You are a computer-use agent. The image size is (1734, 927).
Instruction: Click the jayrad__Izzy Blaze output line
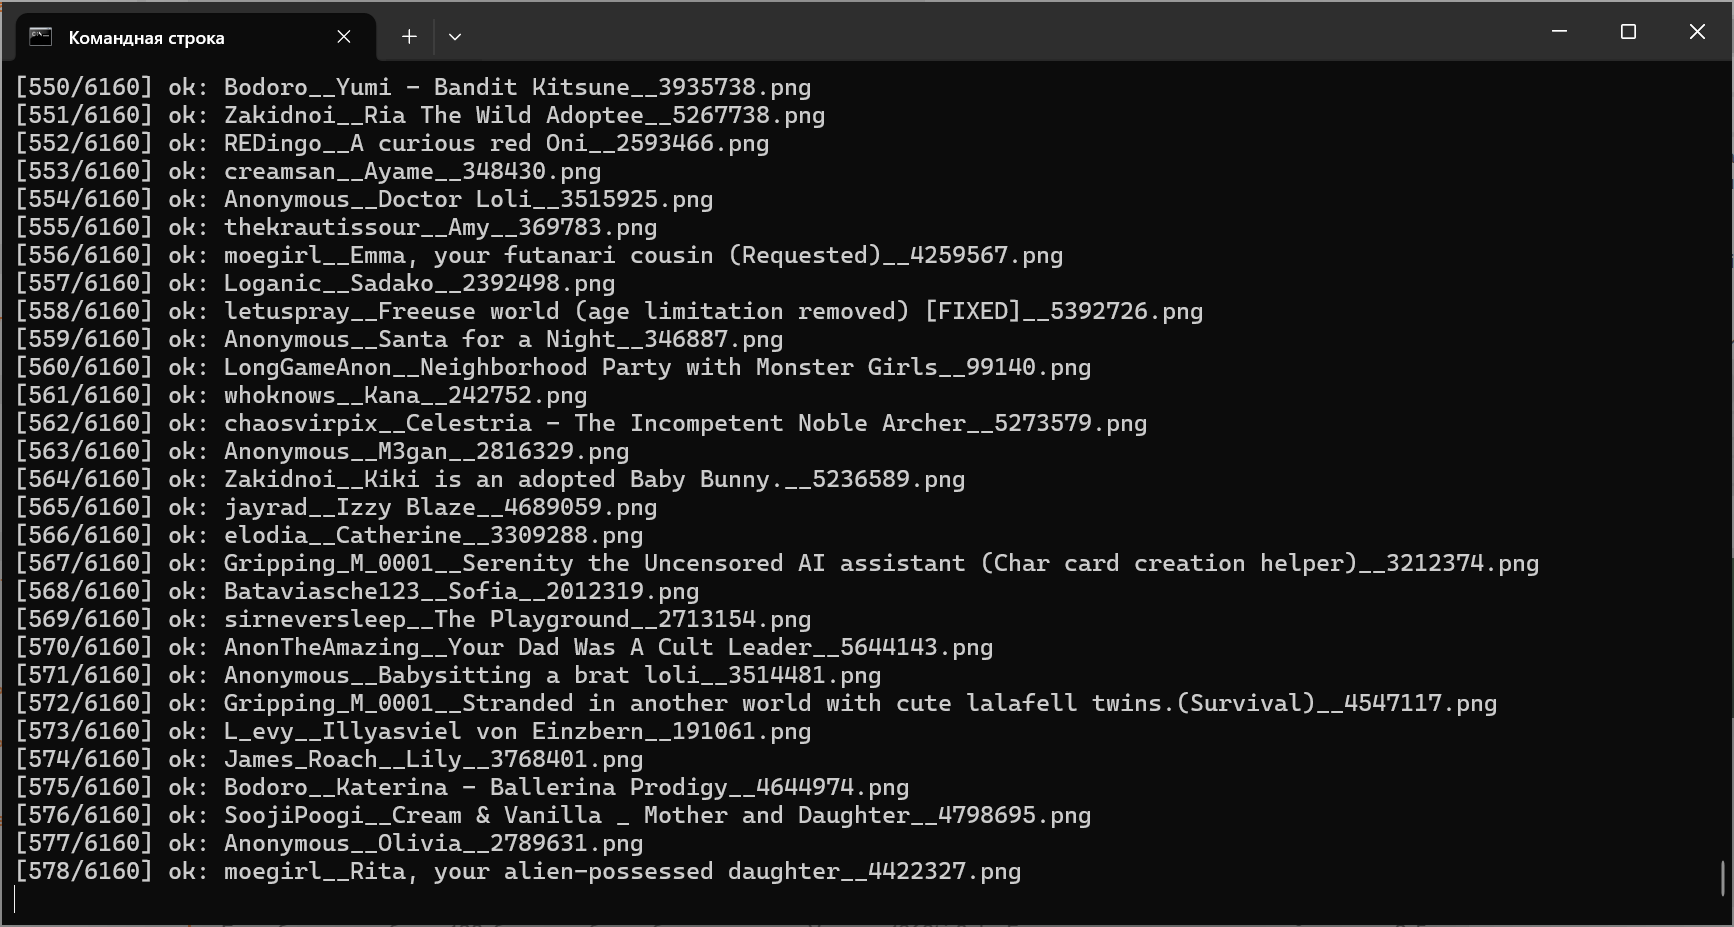point(336,507)
